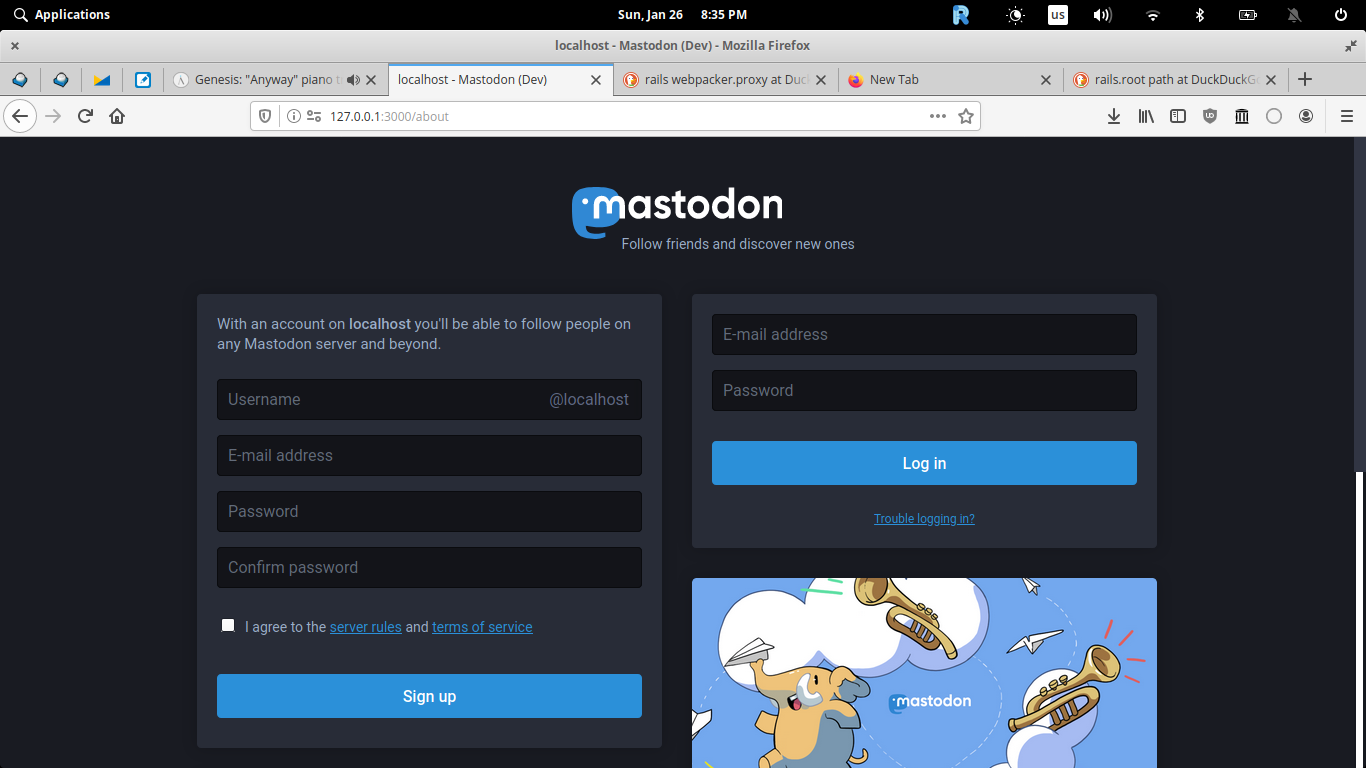Open the uBlock Origin extension icon
1366x768 pixels.
pos(1210,116)
